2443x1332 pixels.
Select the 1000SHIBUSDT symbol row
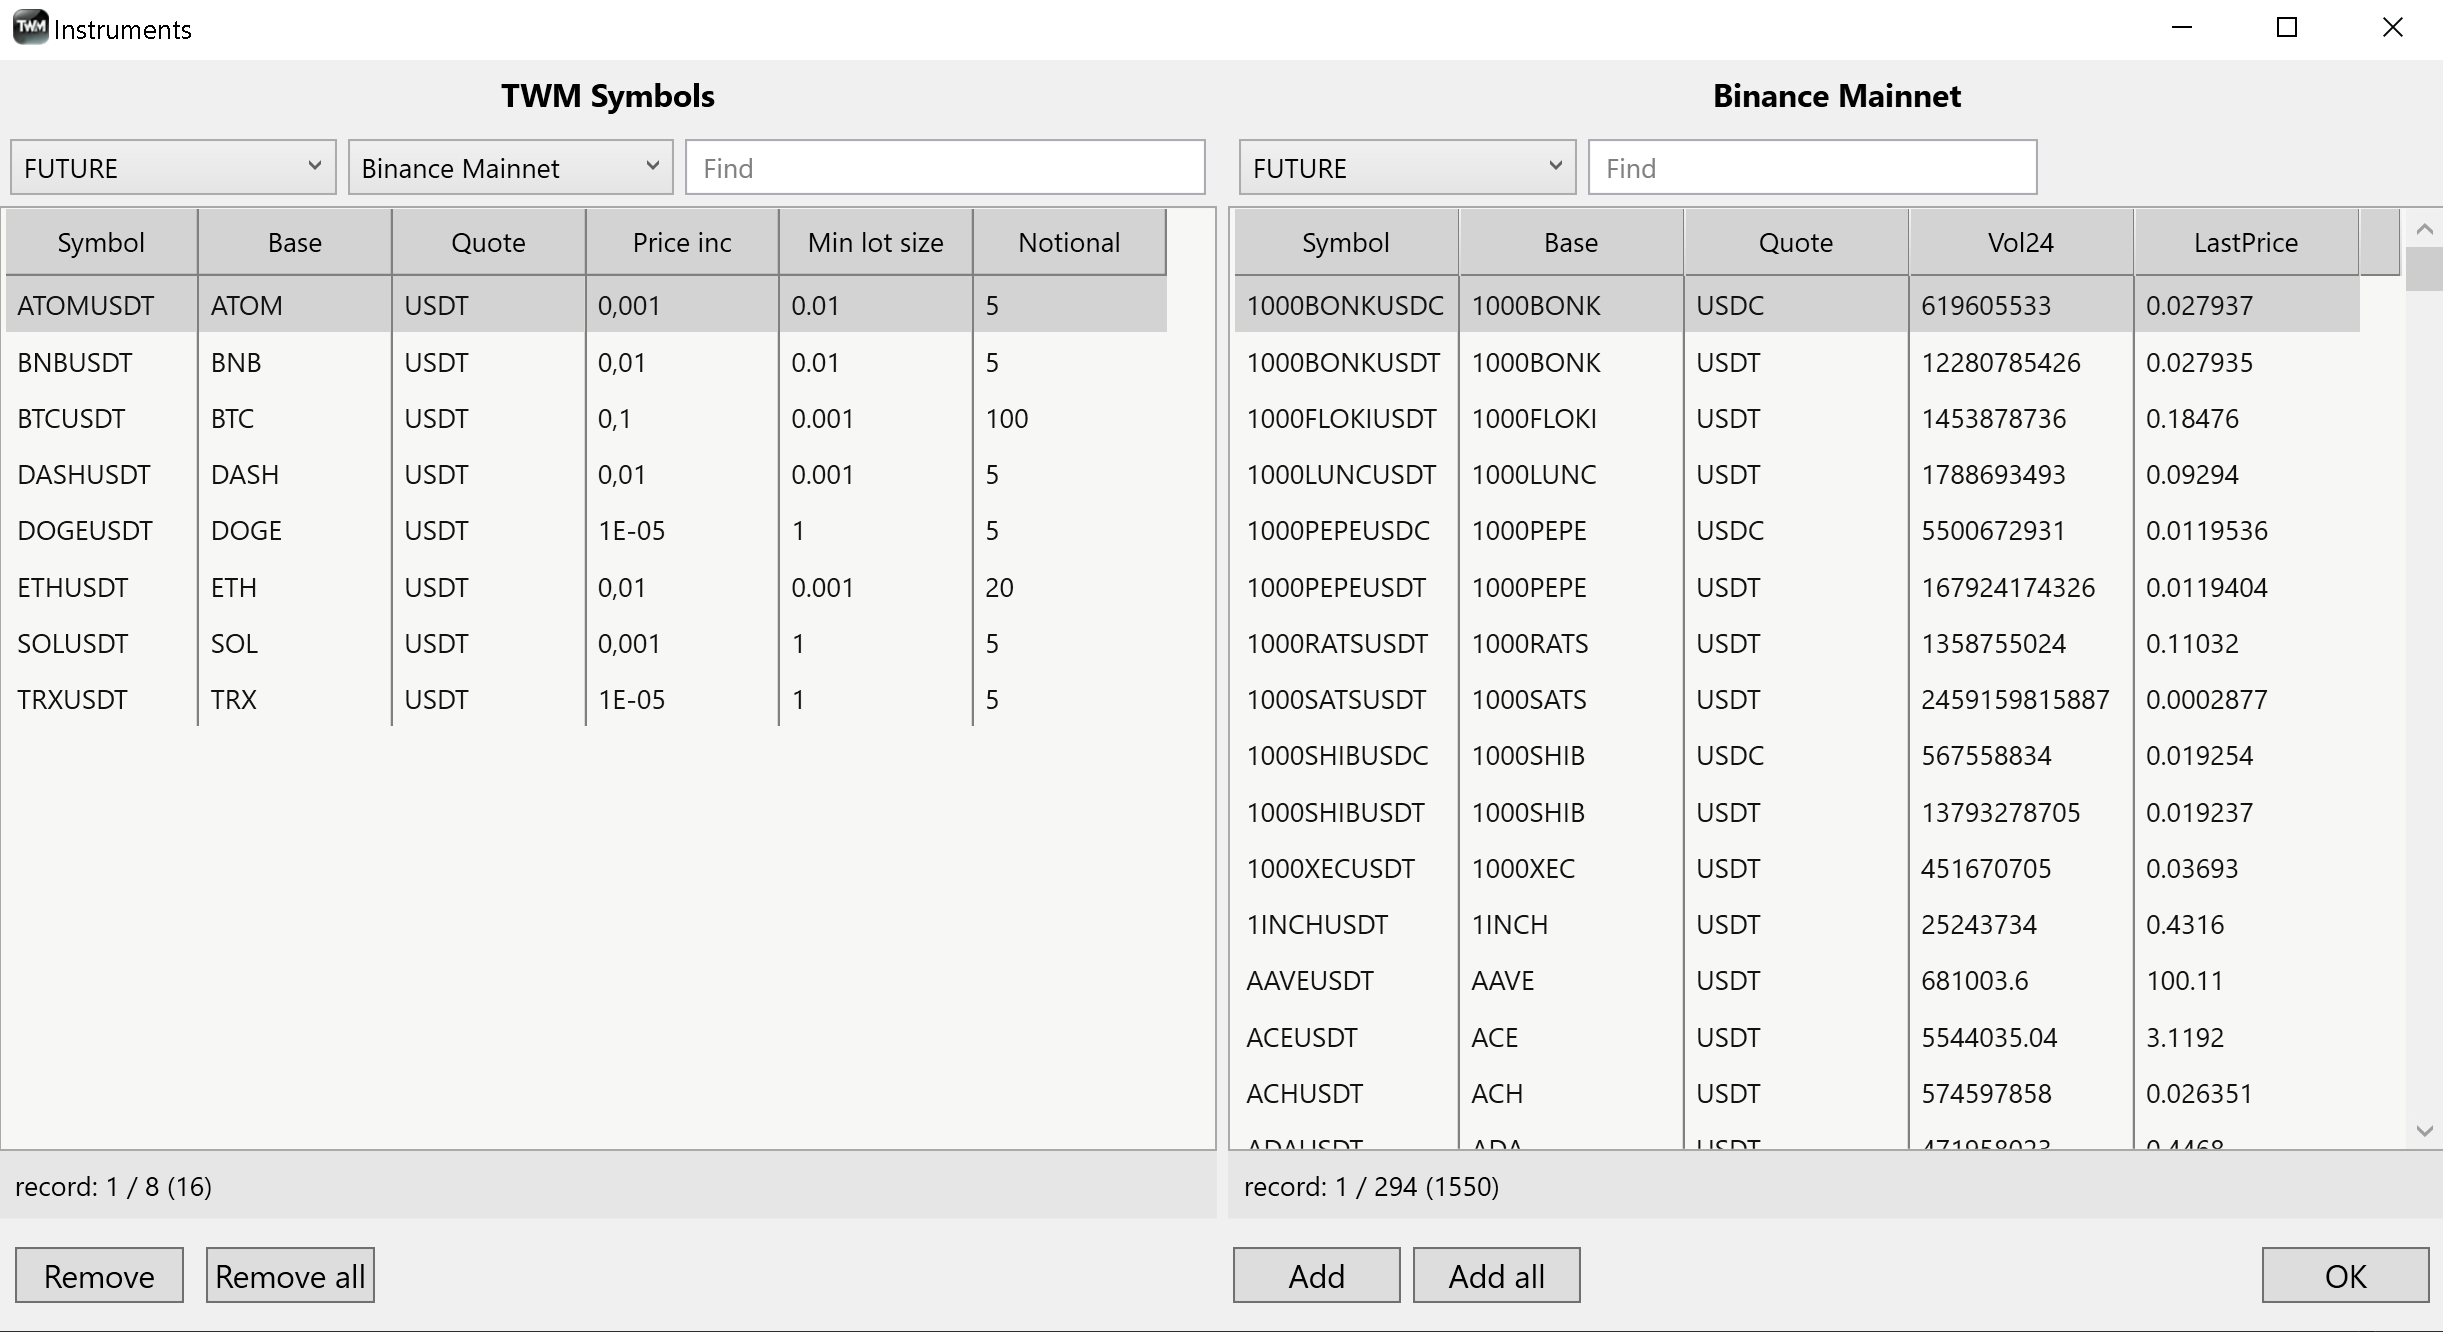pyautogui.click(x=1797, y=812)
